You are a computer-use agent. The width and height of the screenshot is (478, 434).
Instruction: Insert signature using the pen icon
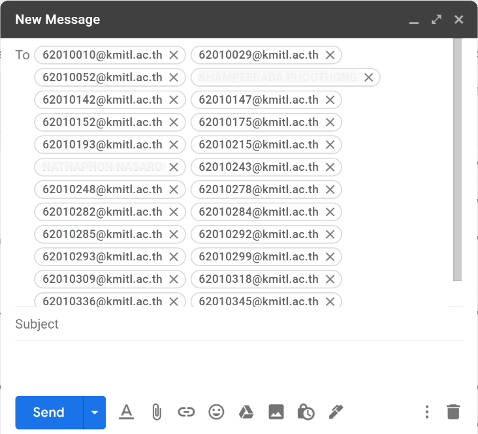[336, 412]
